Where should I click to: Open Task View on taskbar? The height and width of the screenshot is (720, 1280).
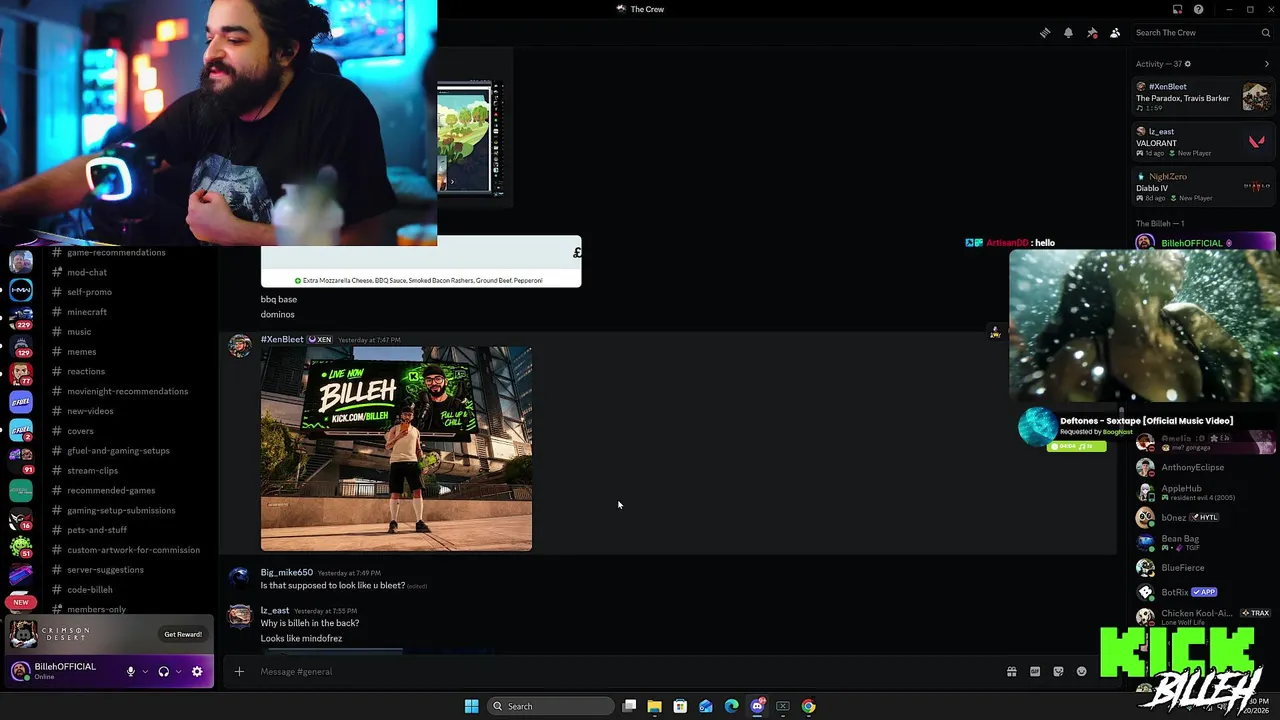tap(629, 706)
